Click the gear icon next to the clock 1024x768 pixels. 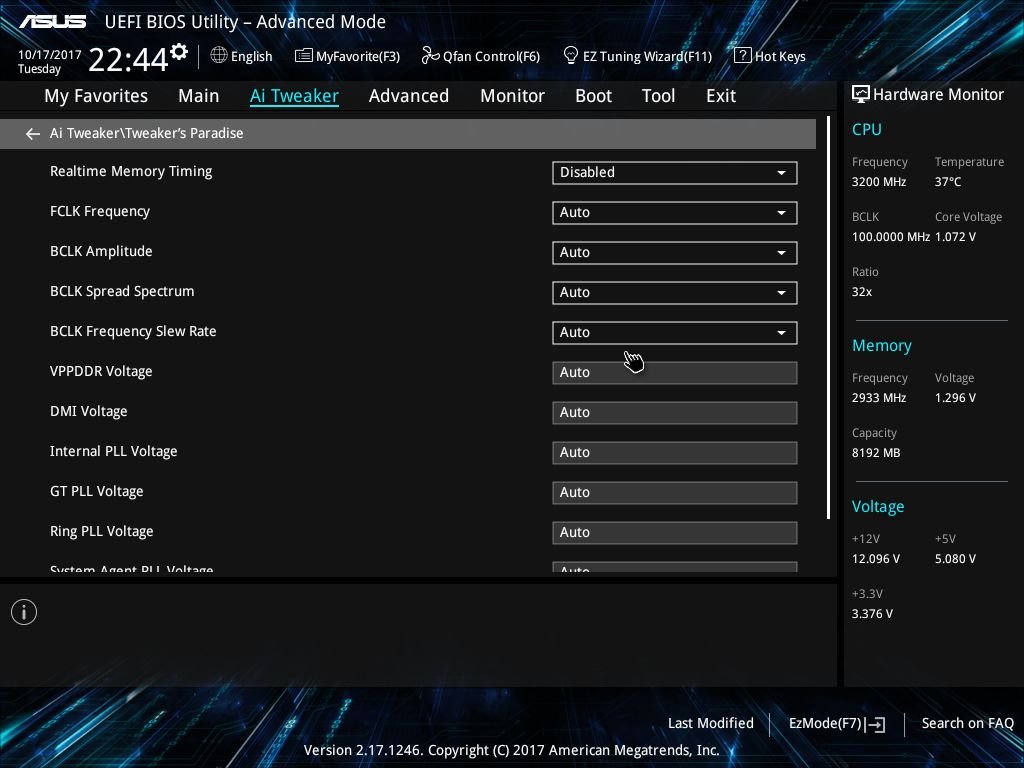point(179,52)
